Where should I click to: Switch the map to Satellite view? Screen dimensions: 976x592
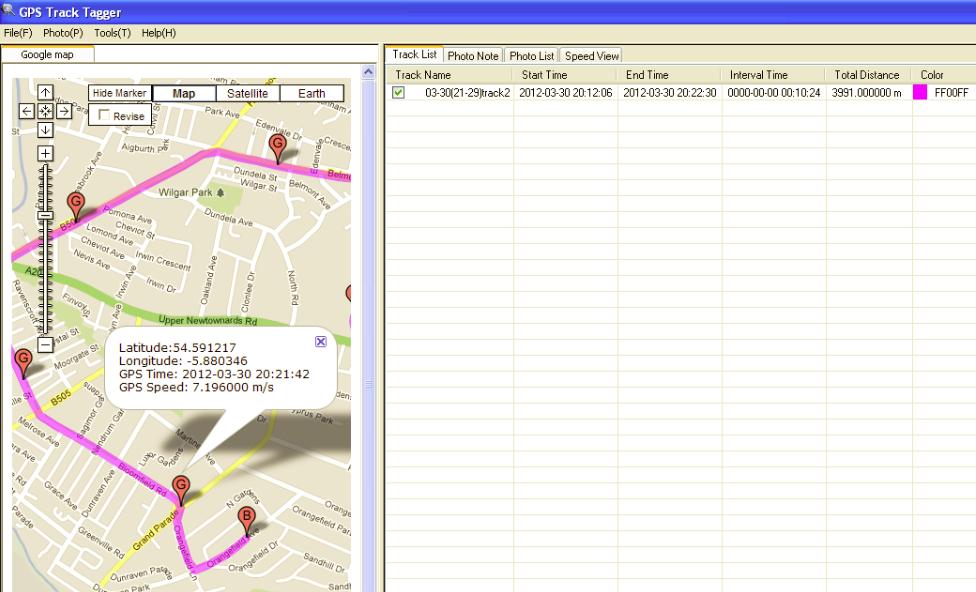point(248,92)
